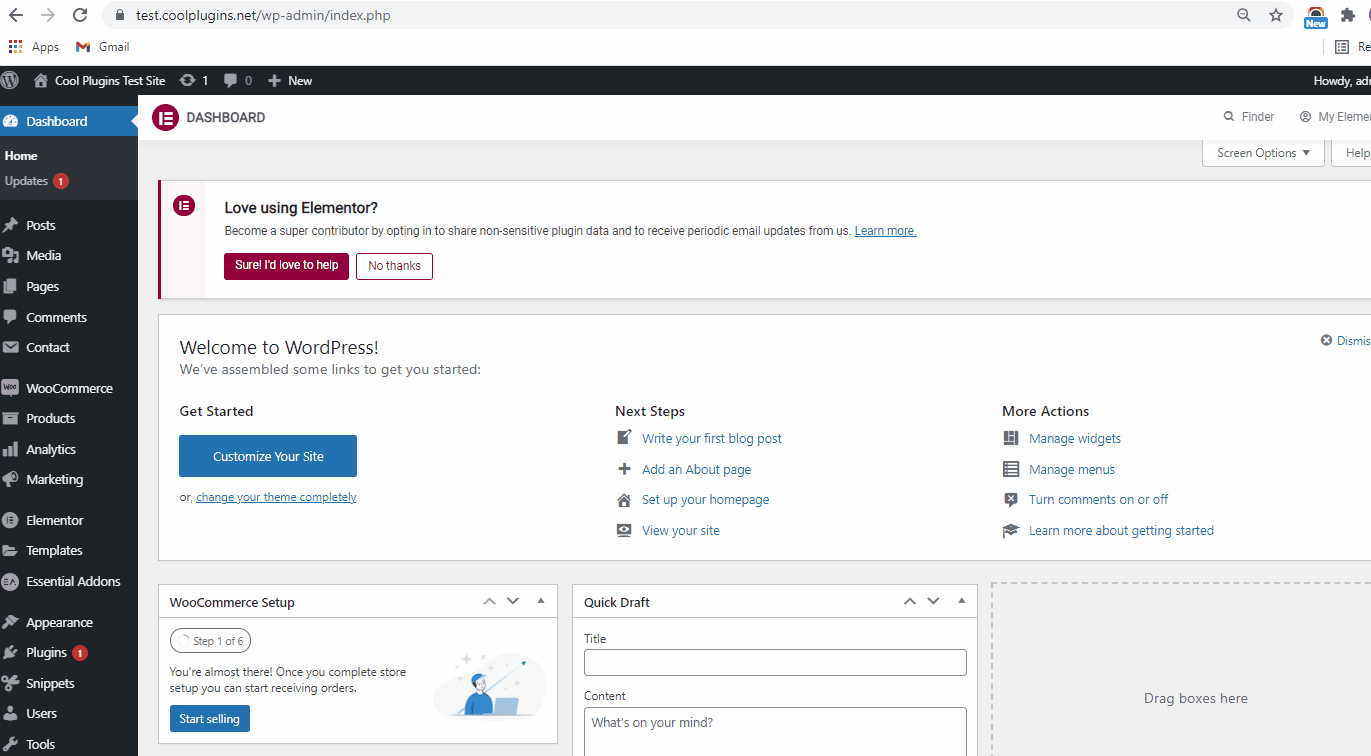Bookmark this page with the star icon
Viewport: 1371px width, 756px height.
point(1276,15)
